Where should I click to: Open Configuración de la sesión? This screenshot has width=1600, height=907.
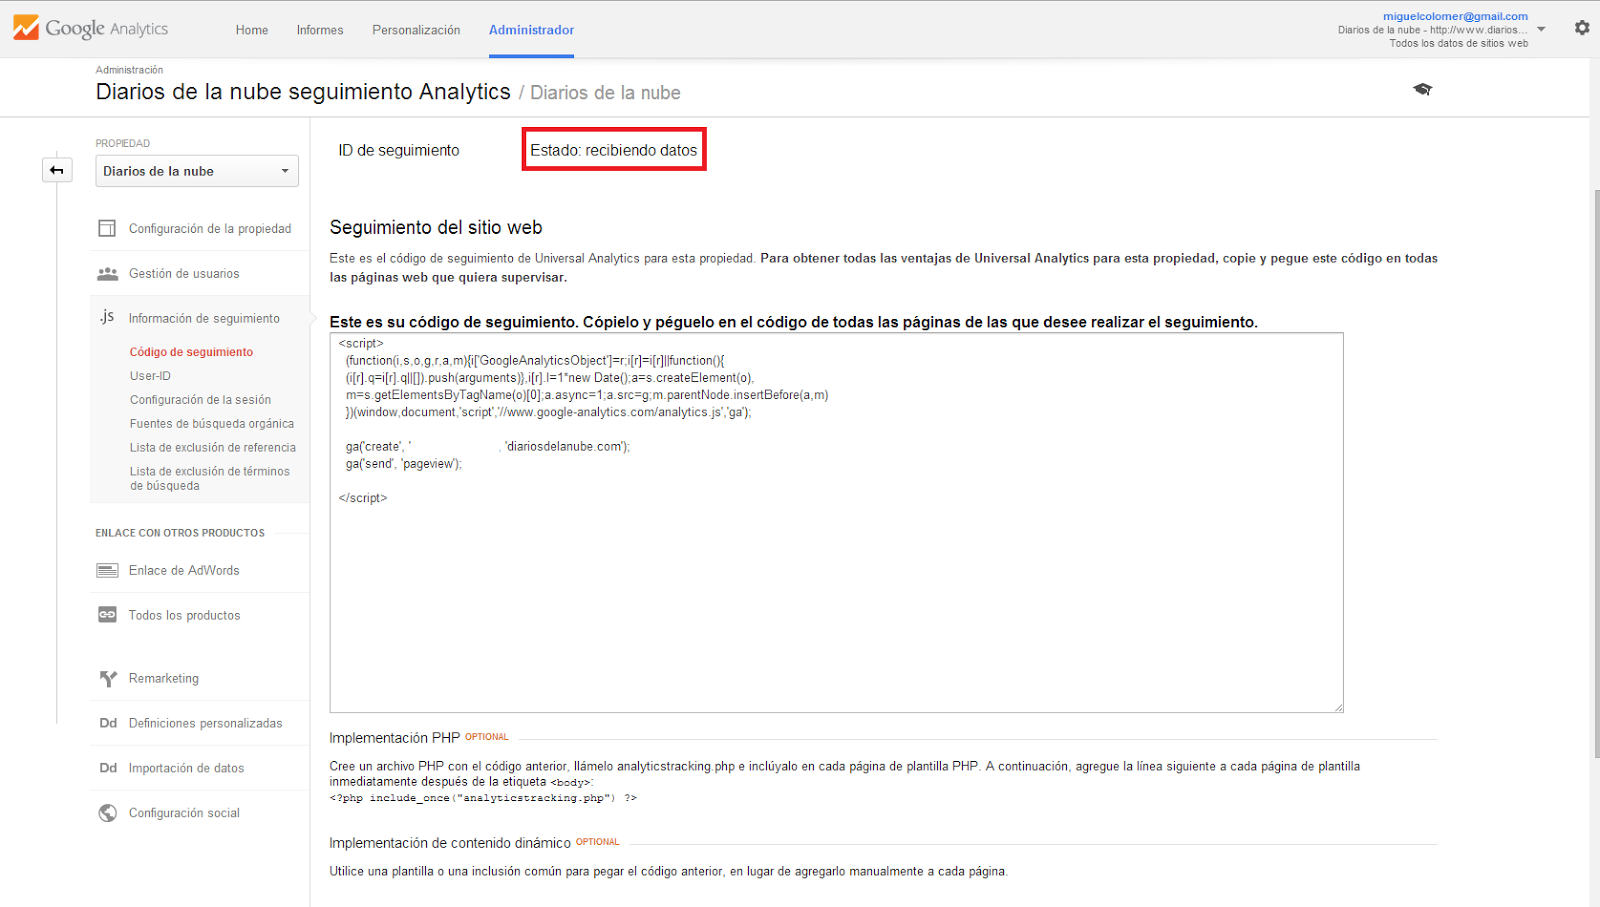tap(200, 400)
